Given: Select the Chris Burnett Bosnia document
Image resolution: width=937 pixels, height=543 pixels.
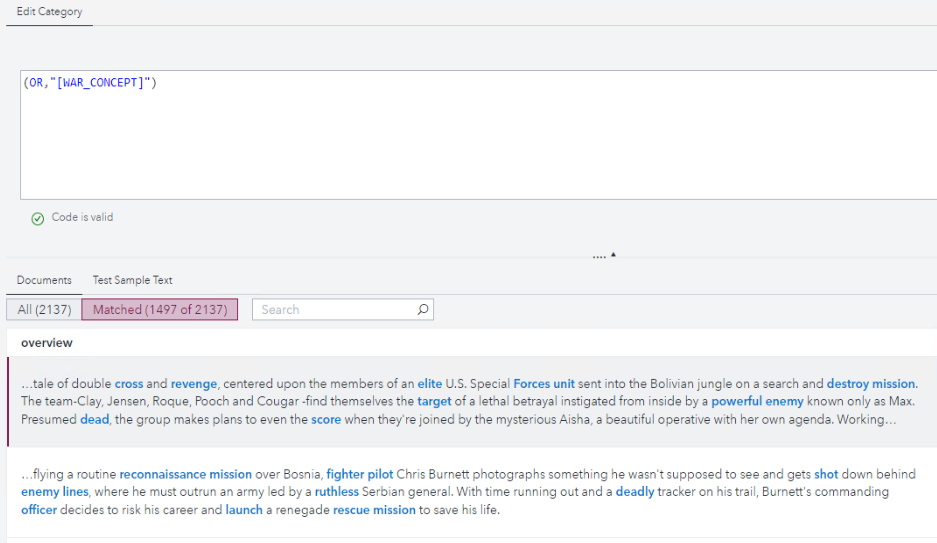Looking at the screenshot, I should (470, 492).
